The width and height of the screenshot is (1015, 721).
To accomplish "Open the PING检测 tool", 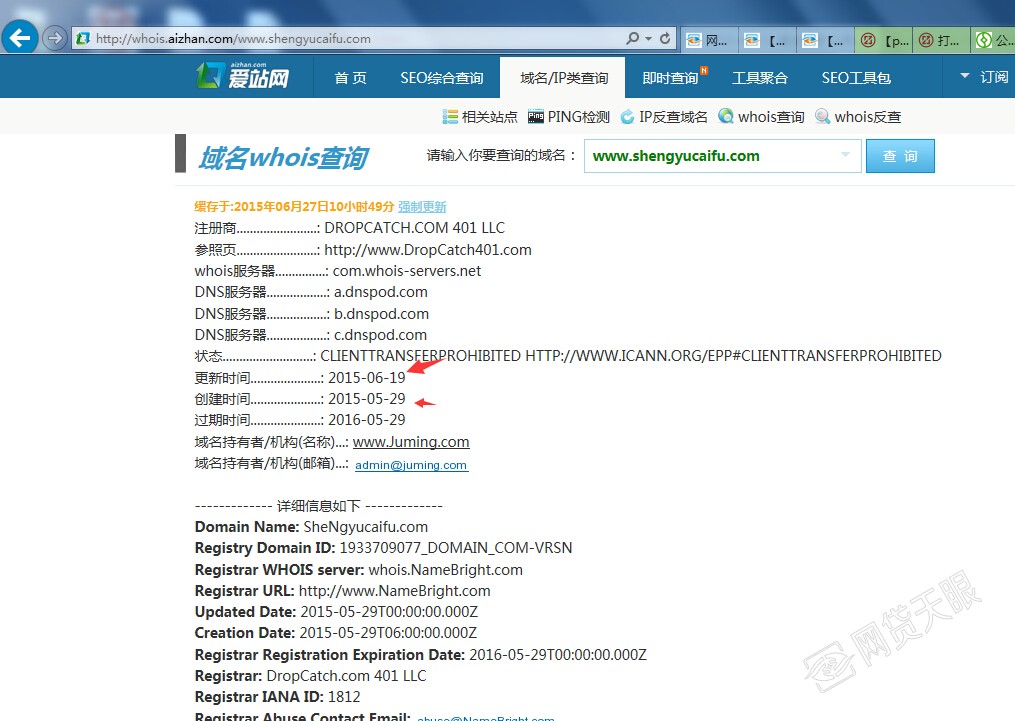I will coord(568,117).
